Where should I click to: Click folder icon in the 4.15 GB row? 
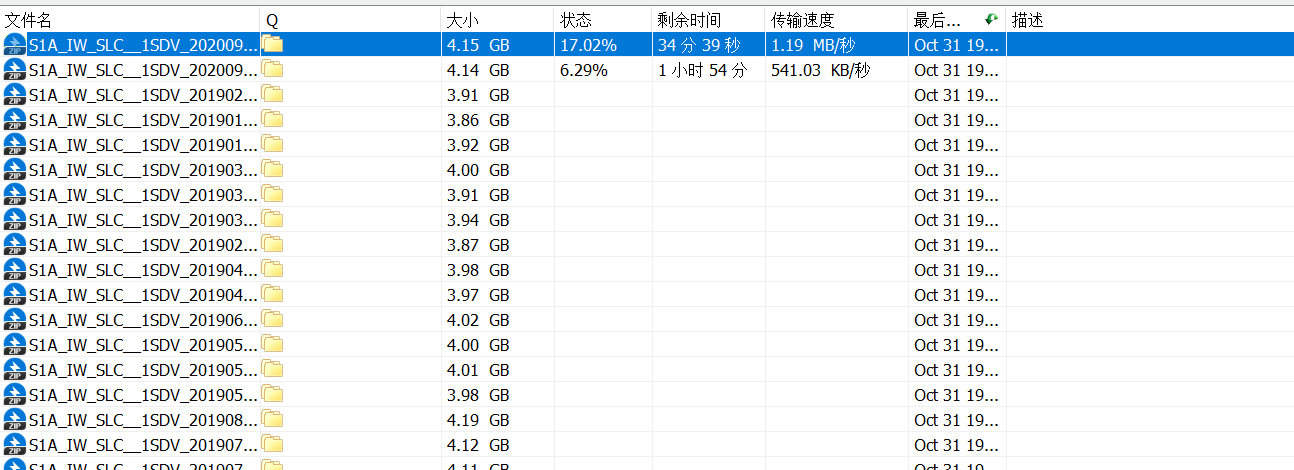pos(273,44)
